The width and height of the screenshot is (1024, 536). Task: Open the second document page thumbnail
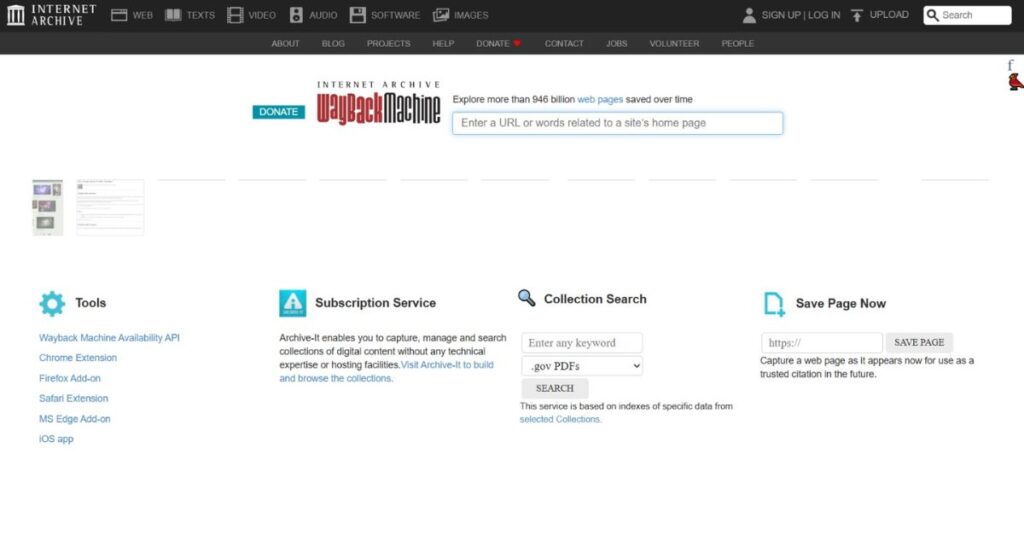click(110, 208)
